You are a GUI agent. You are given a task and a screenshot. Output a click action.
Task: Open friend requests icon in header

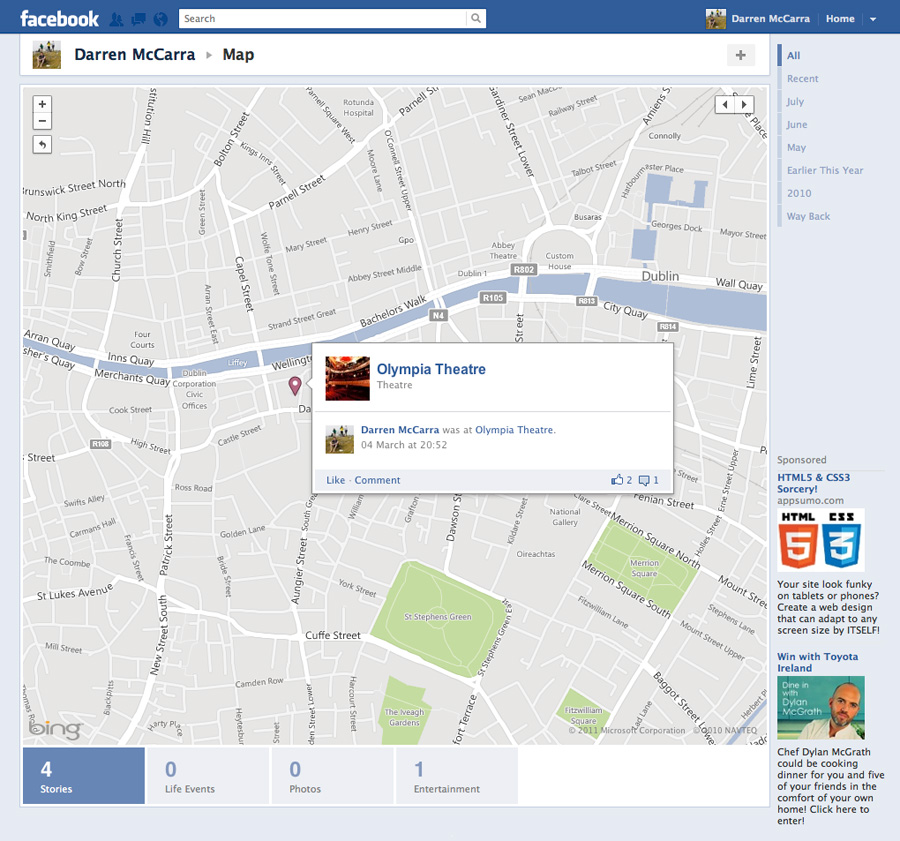[116, 19]
